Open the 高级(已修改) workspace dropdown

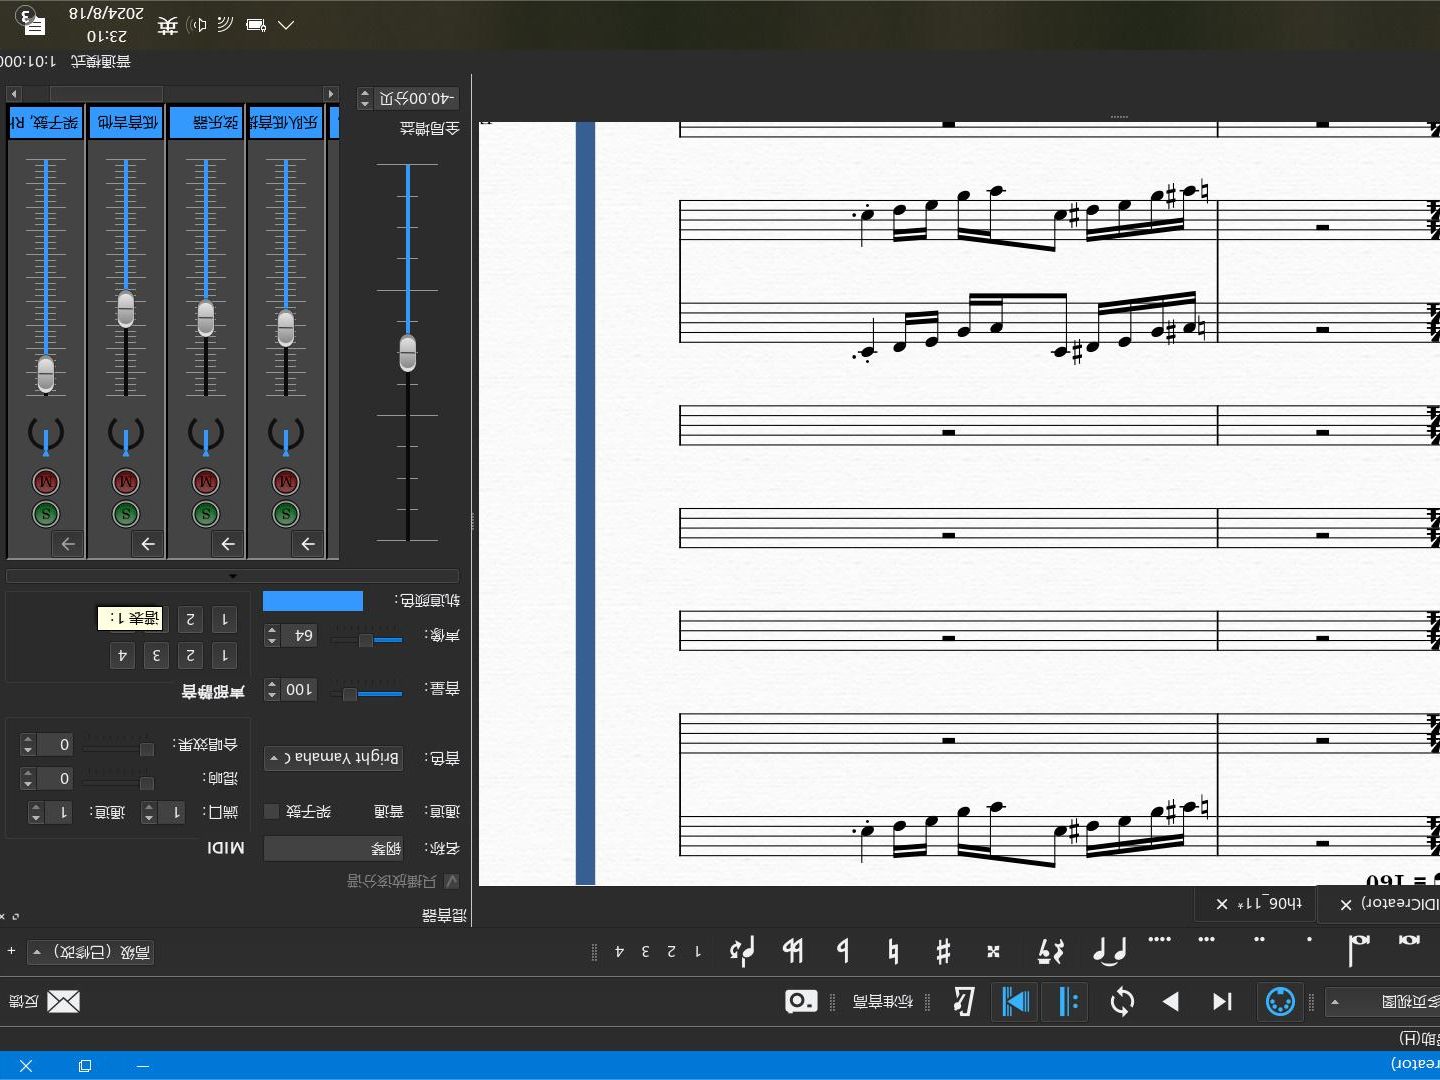coord(92,952)
